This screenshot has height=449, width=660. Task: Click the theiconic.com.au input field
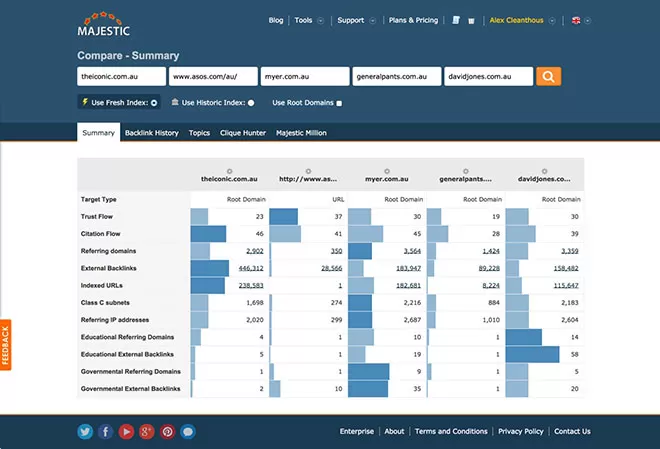pyautogui.click(x=121, y=76)
